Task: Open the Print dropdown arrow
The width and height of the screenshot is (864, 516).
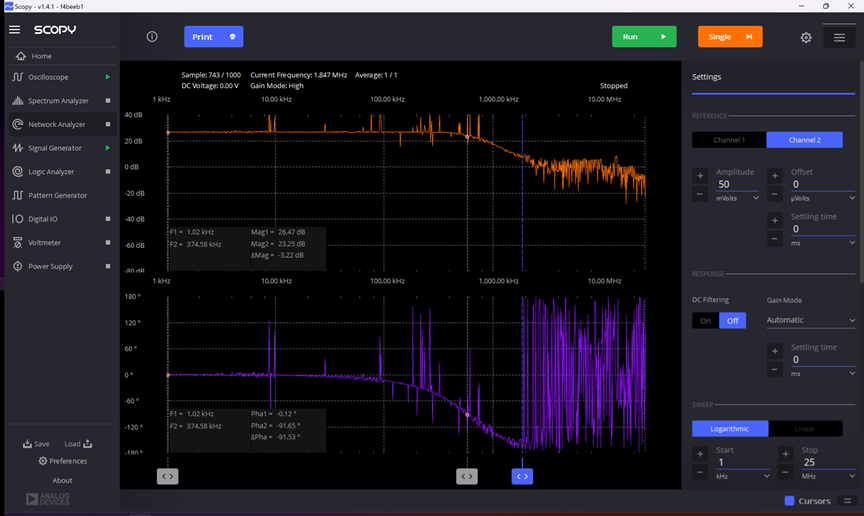Action: click(x=233, y=36)
